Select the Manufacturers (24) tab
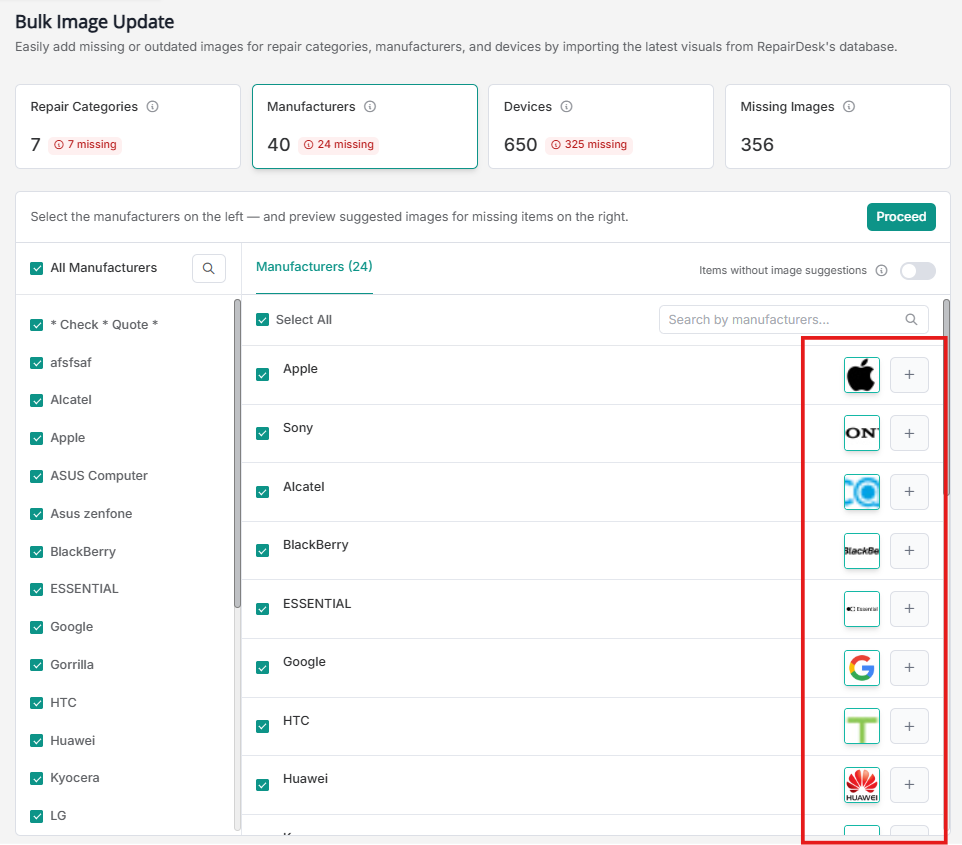The image size is (962, 845). (x=314, y=267)
